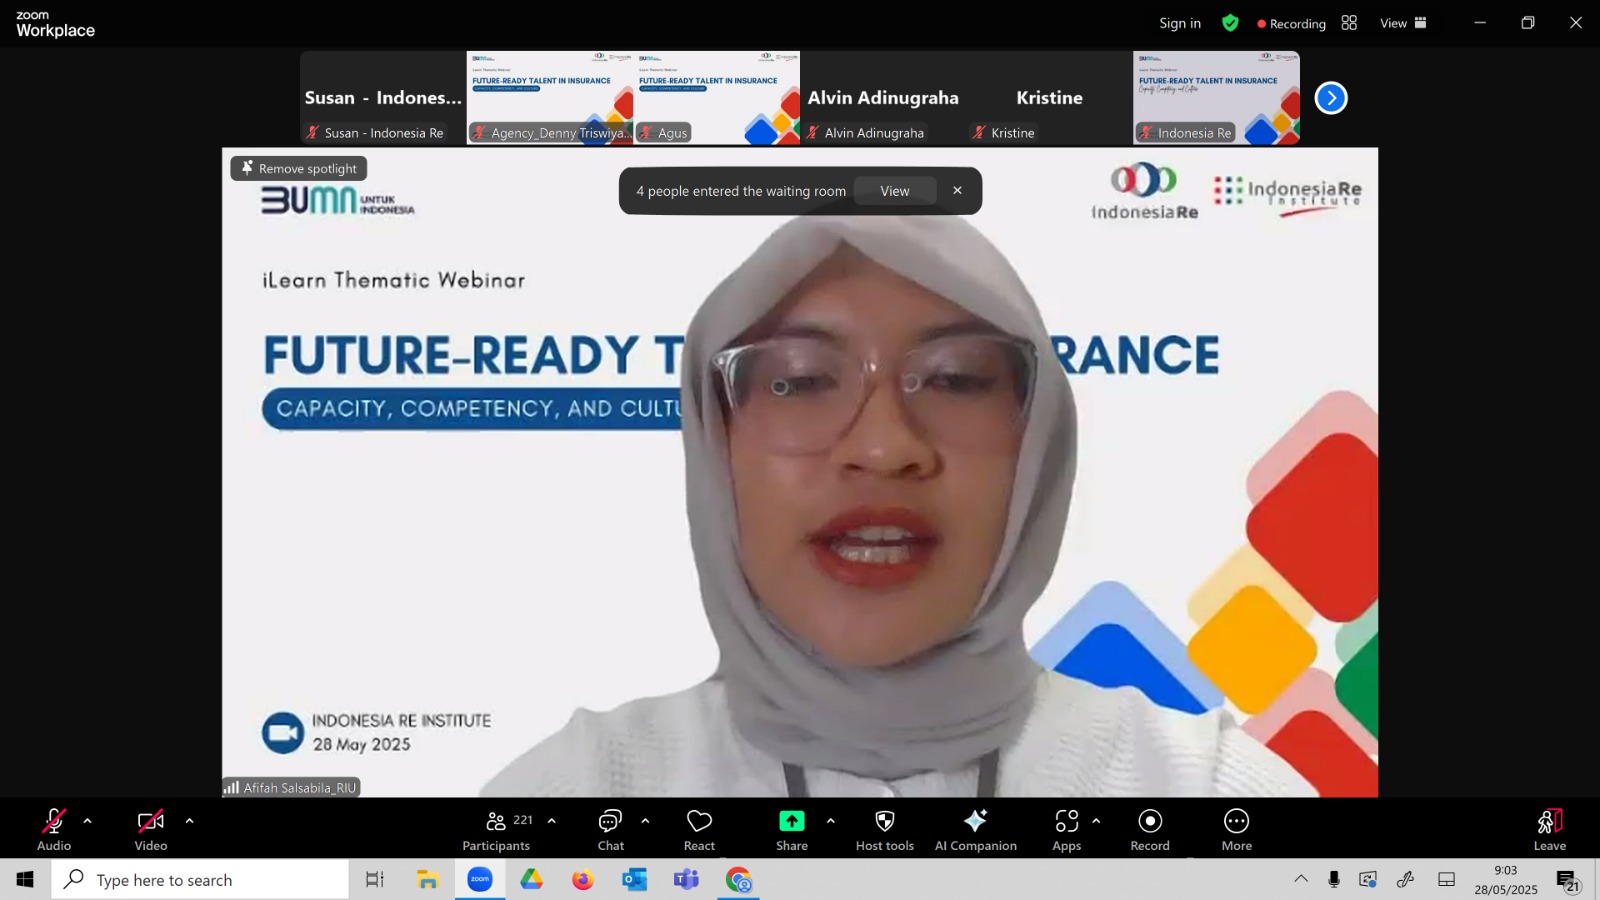The image size is (1600, 900).
Task: Open the More options menu
Action: click(x=1237, y=830)
